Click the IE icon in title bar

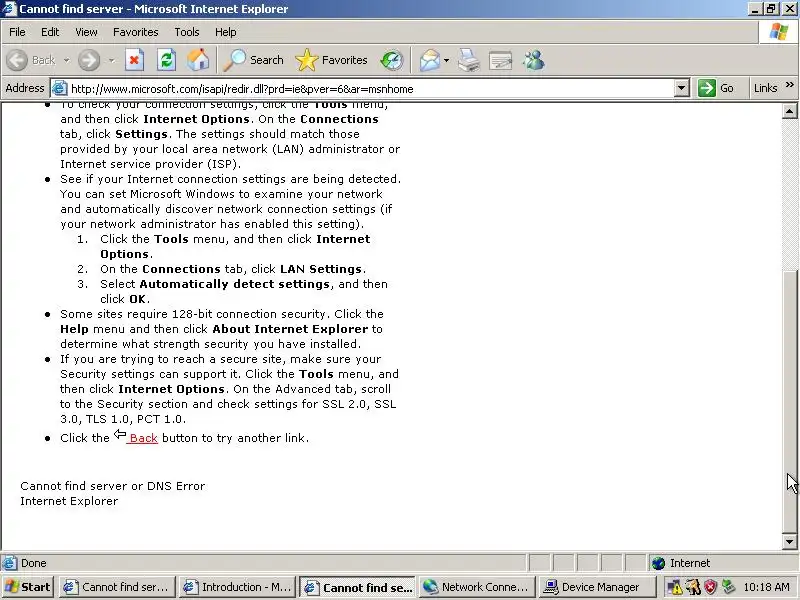pos(9,9)
